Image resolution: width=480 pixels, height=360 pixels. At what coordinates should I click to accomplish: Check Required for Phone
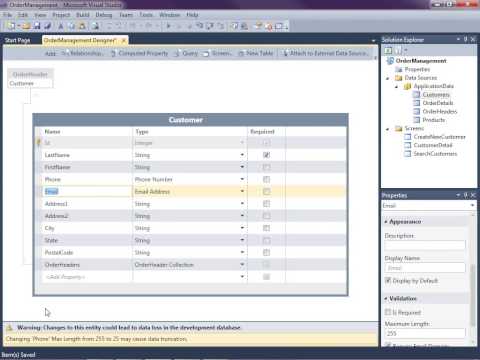click(266, 179)
